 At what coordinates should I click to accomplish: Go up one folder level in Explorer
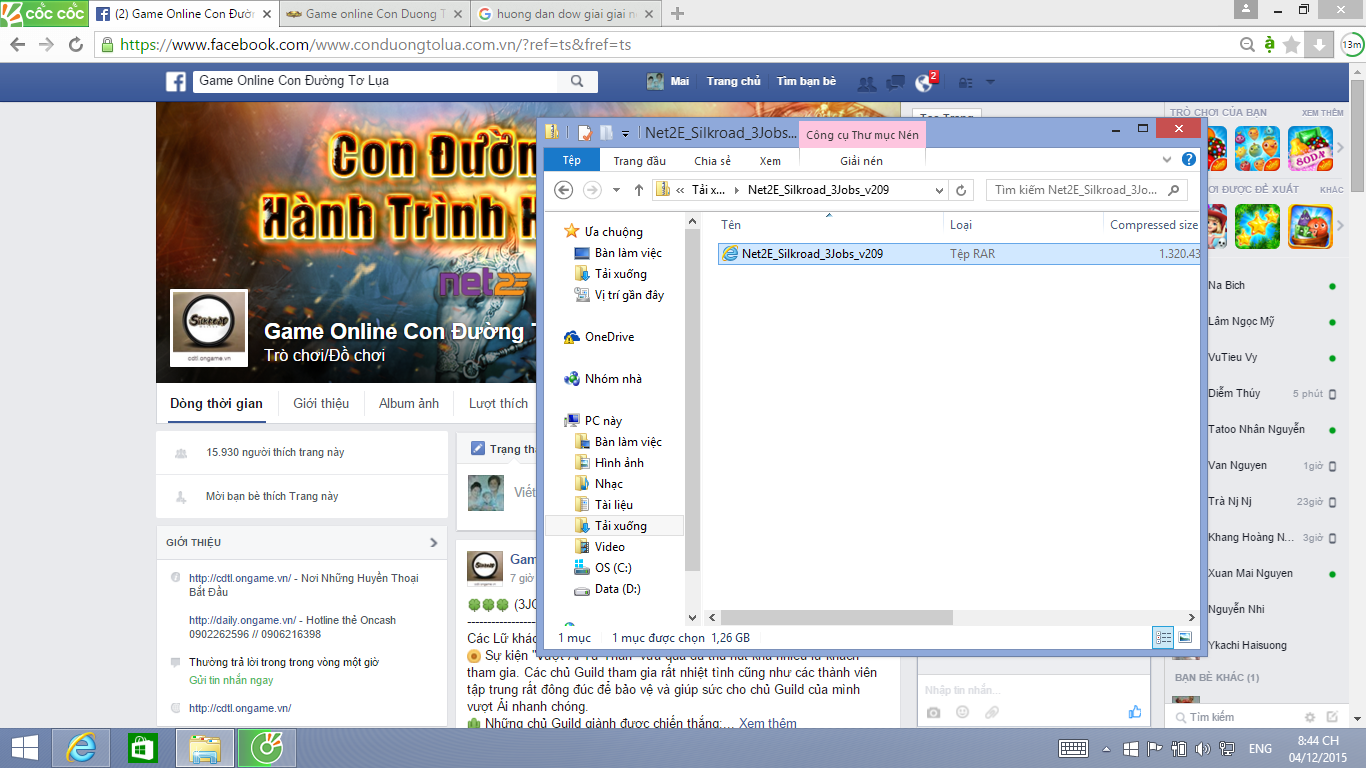pyautogui.click(x=639, y=190)
